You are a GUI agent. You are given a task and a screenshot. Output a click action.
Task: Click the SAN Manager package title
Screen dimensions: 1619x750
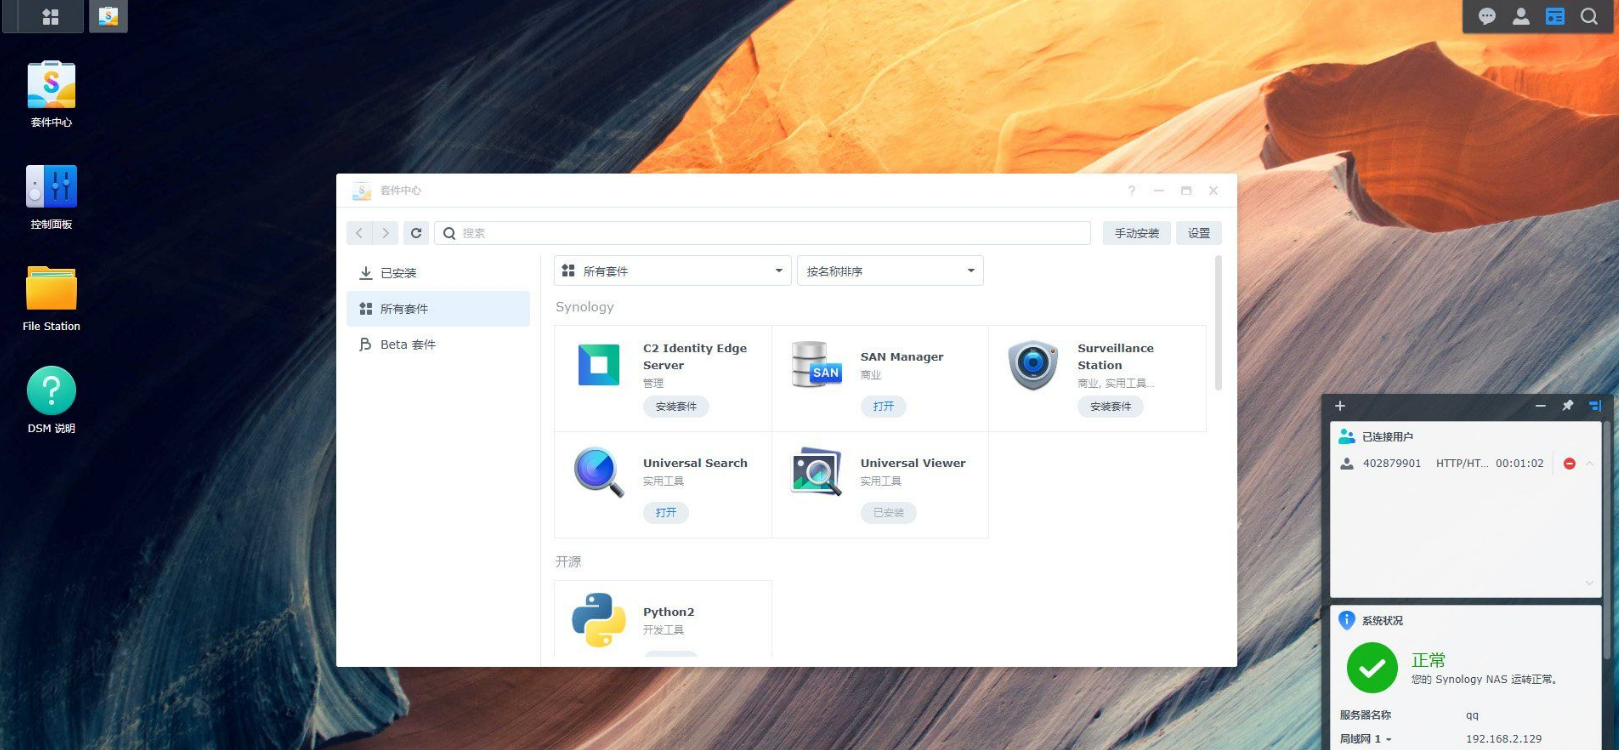(902, 357)
